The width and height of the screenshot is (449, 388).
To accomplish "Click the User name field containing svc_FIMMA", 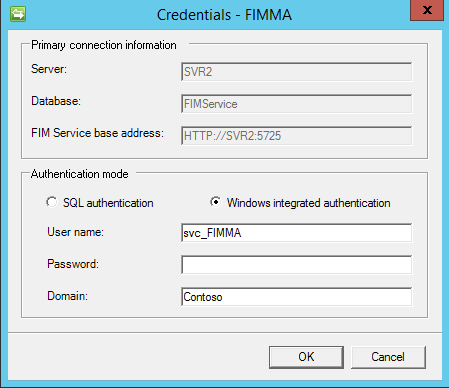I will pos(296,233).
